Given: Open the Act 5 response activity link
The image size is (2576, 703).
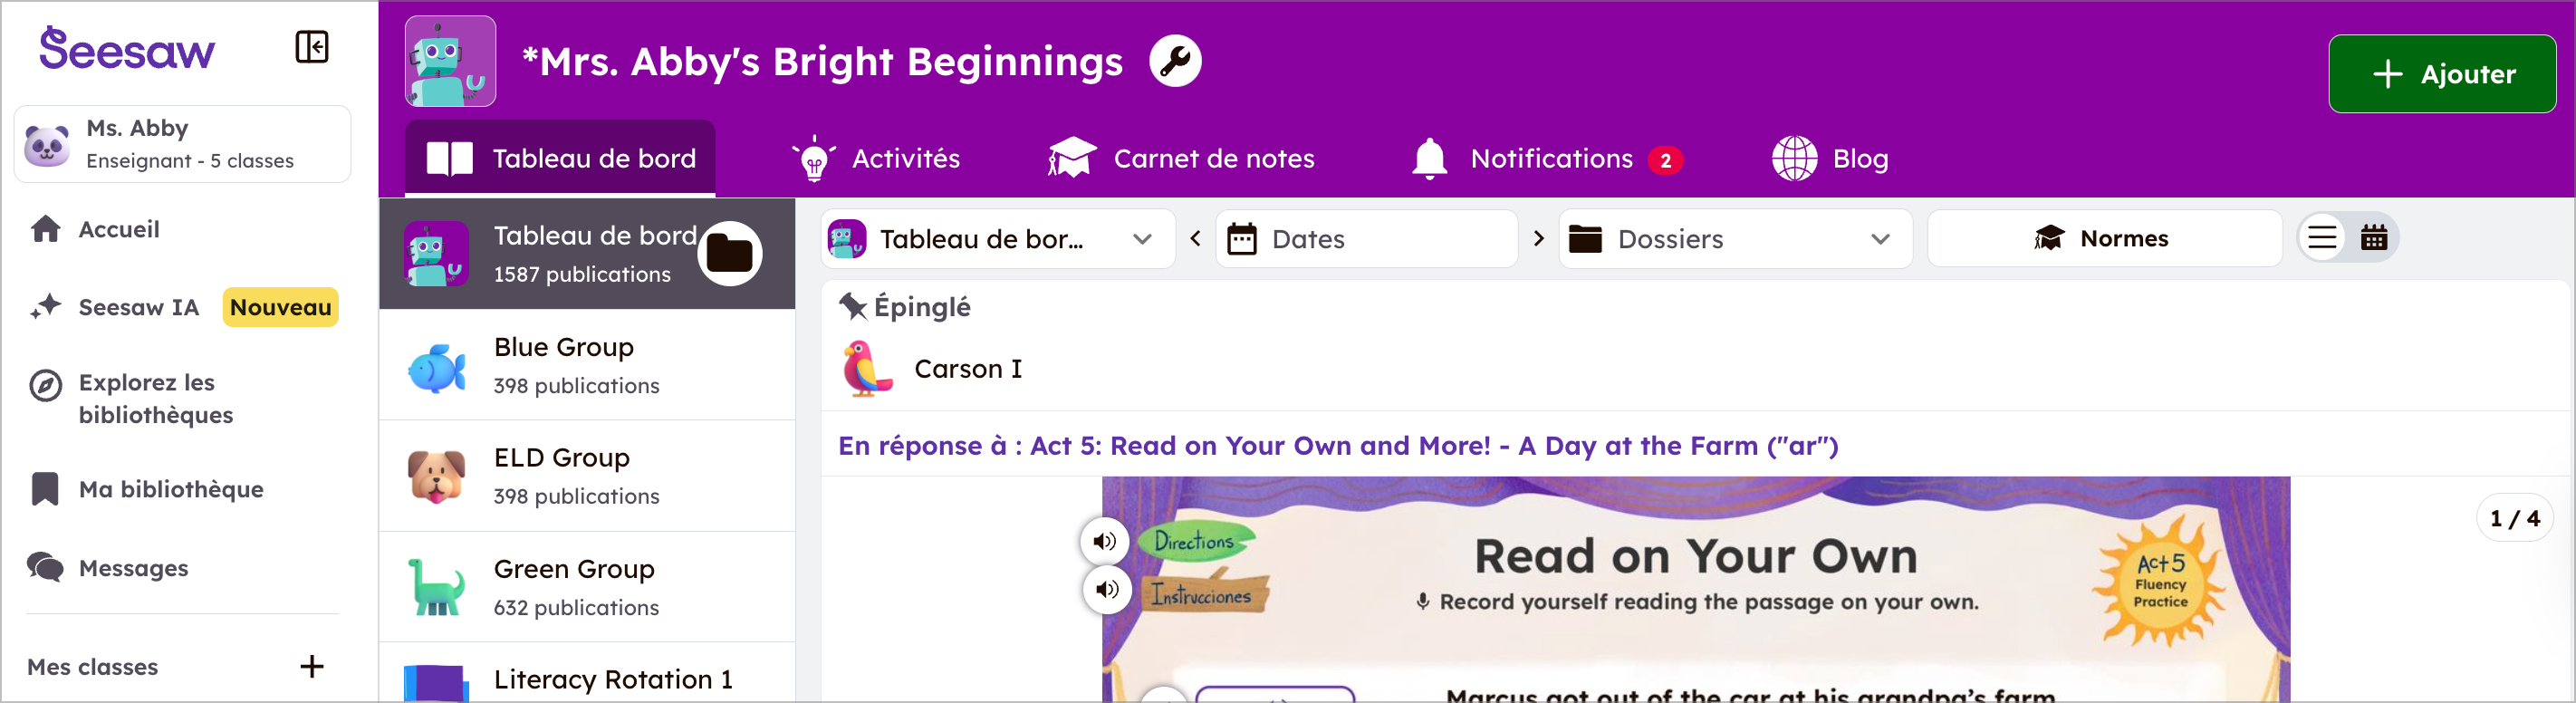Looking at the screenshot, I should pyautogui.click(x=1337, y=446).
